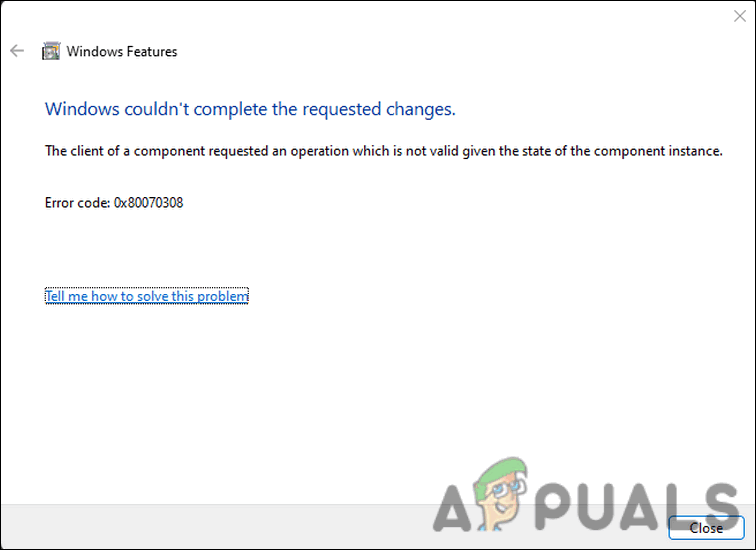
Task: Click the word 'Features' in window title
Action: [151, 51]
